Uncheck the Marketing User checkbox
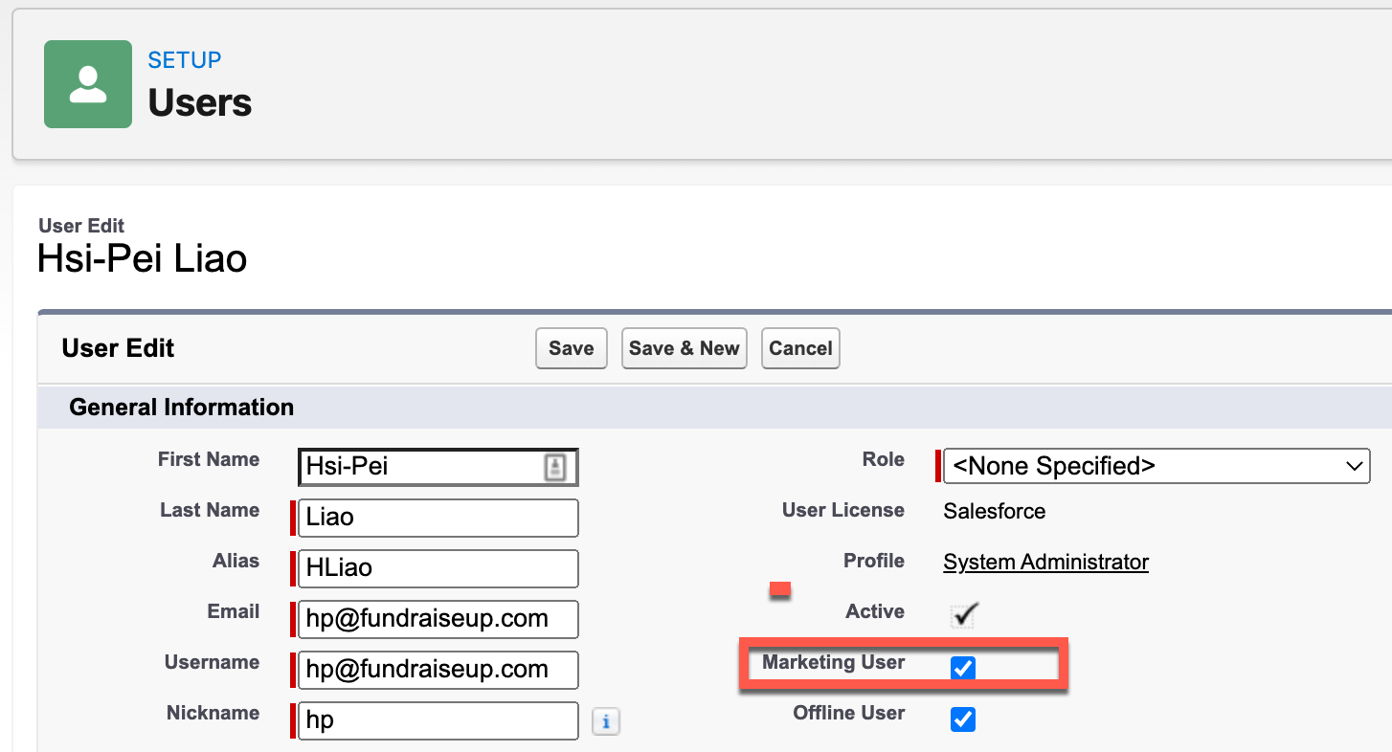The width and height of the screenshot is (1392, 752). (x=963, y=668)
